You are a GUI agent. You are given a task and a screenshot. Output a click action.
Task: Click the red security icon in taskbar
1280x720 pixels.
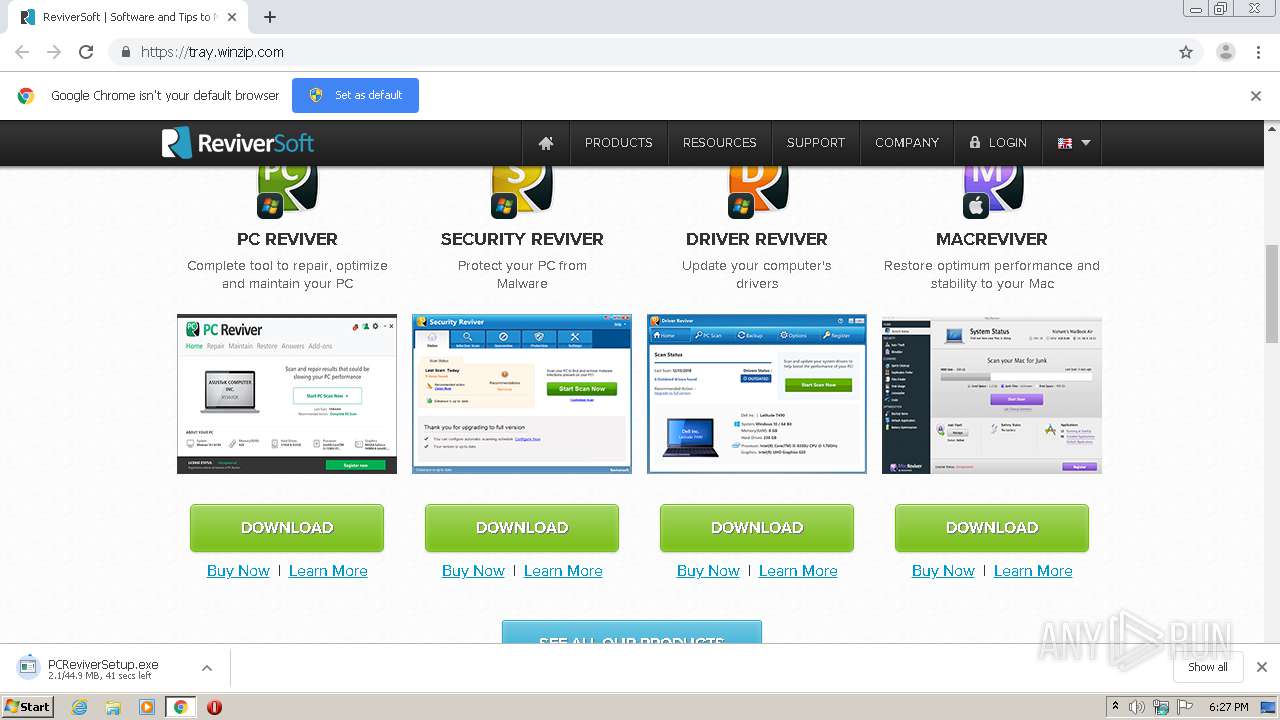214,707
